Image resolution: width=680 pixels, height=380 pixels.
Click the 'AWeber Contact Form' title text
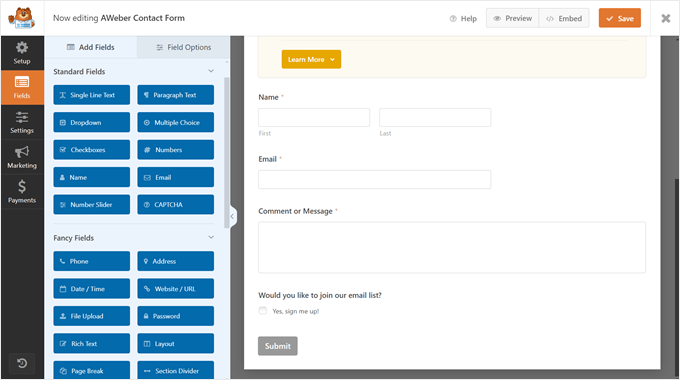tap(143, 18)
